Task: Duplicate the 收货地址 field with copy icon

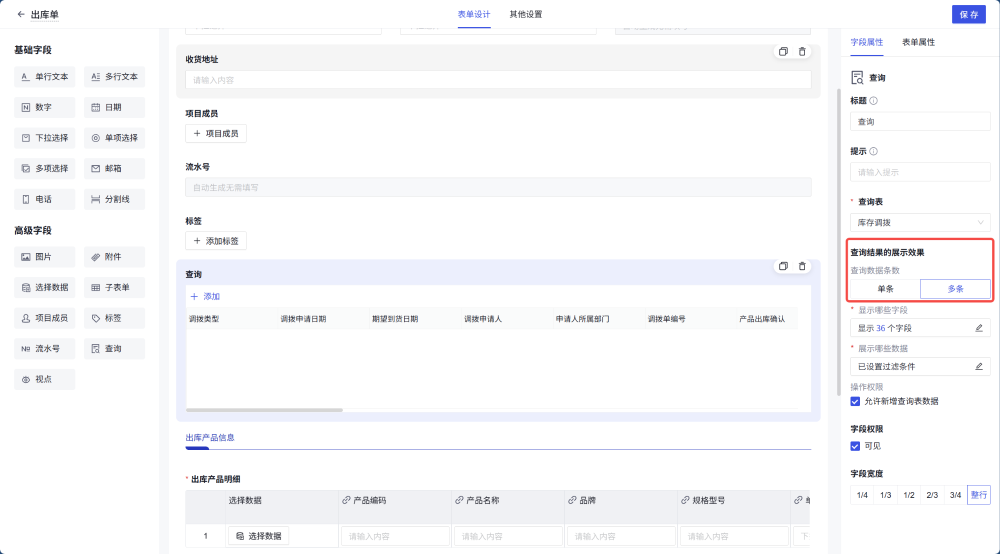Action: tap(783, 52)
